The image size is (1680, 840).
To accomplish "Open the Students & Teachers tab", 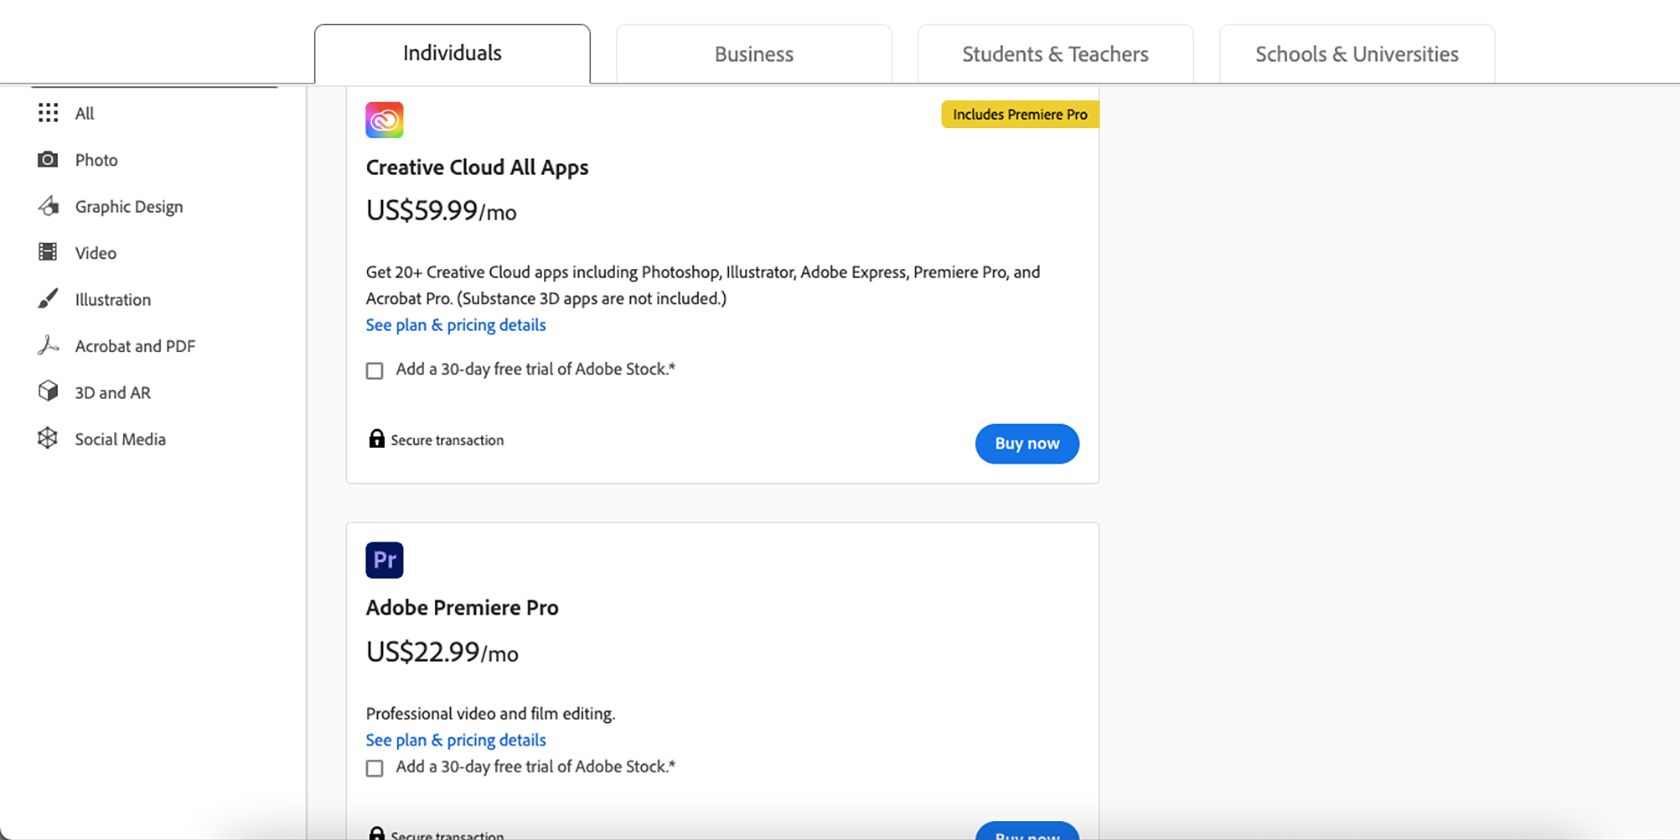I will [x=1055, y=54].
